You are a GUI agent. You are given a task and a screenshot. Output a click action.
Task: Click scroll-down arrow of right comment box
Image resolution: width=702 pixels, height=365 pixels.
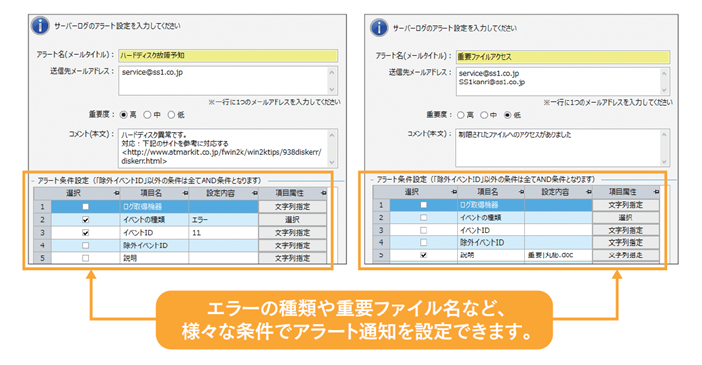(x=664, y=161)
